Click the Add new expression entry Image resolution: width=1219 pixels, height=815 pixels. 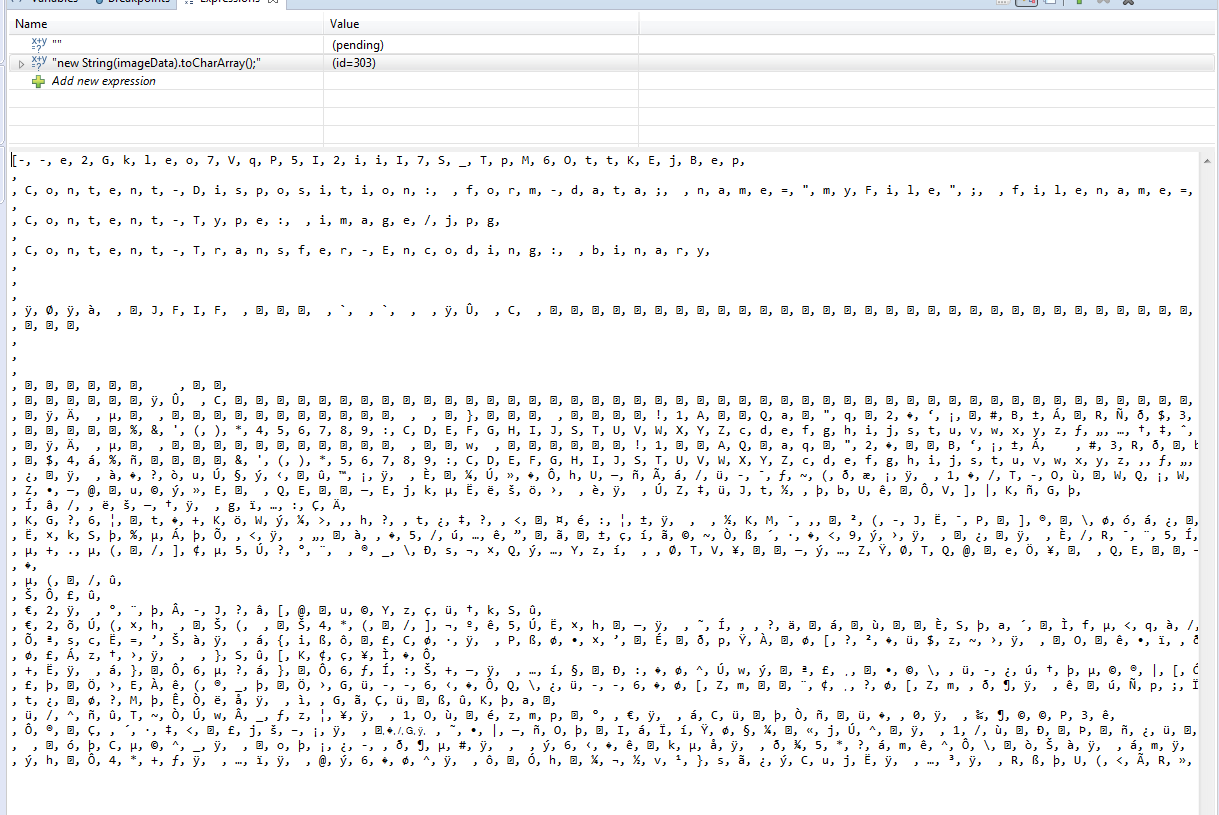[x=104, y=81]
